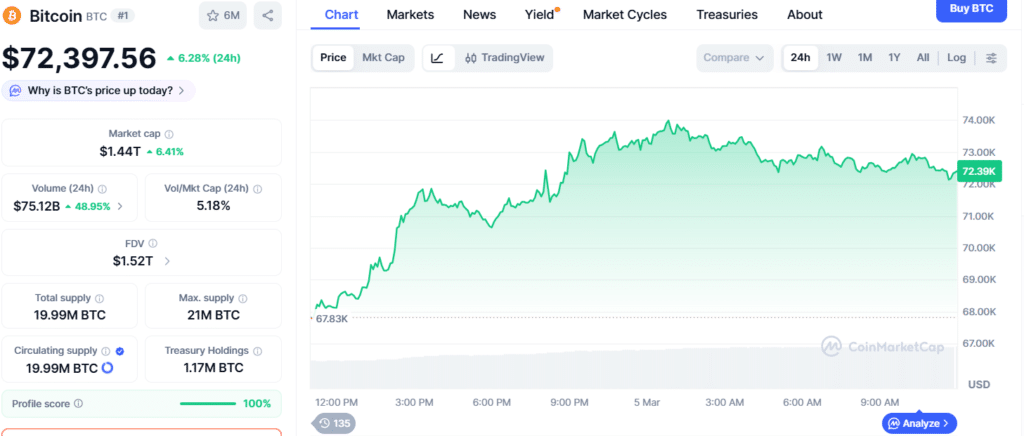Expand Volume (24h) details chevron

pos(120,206)
